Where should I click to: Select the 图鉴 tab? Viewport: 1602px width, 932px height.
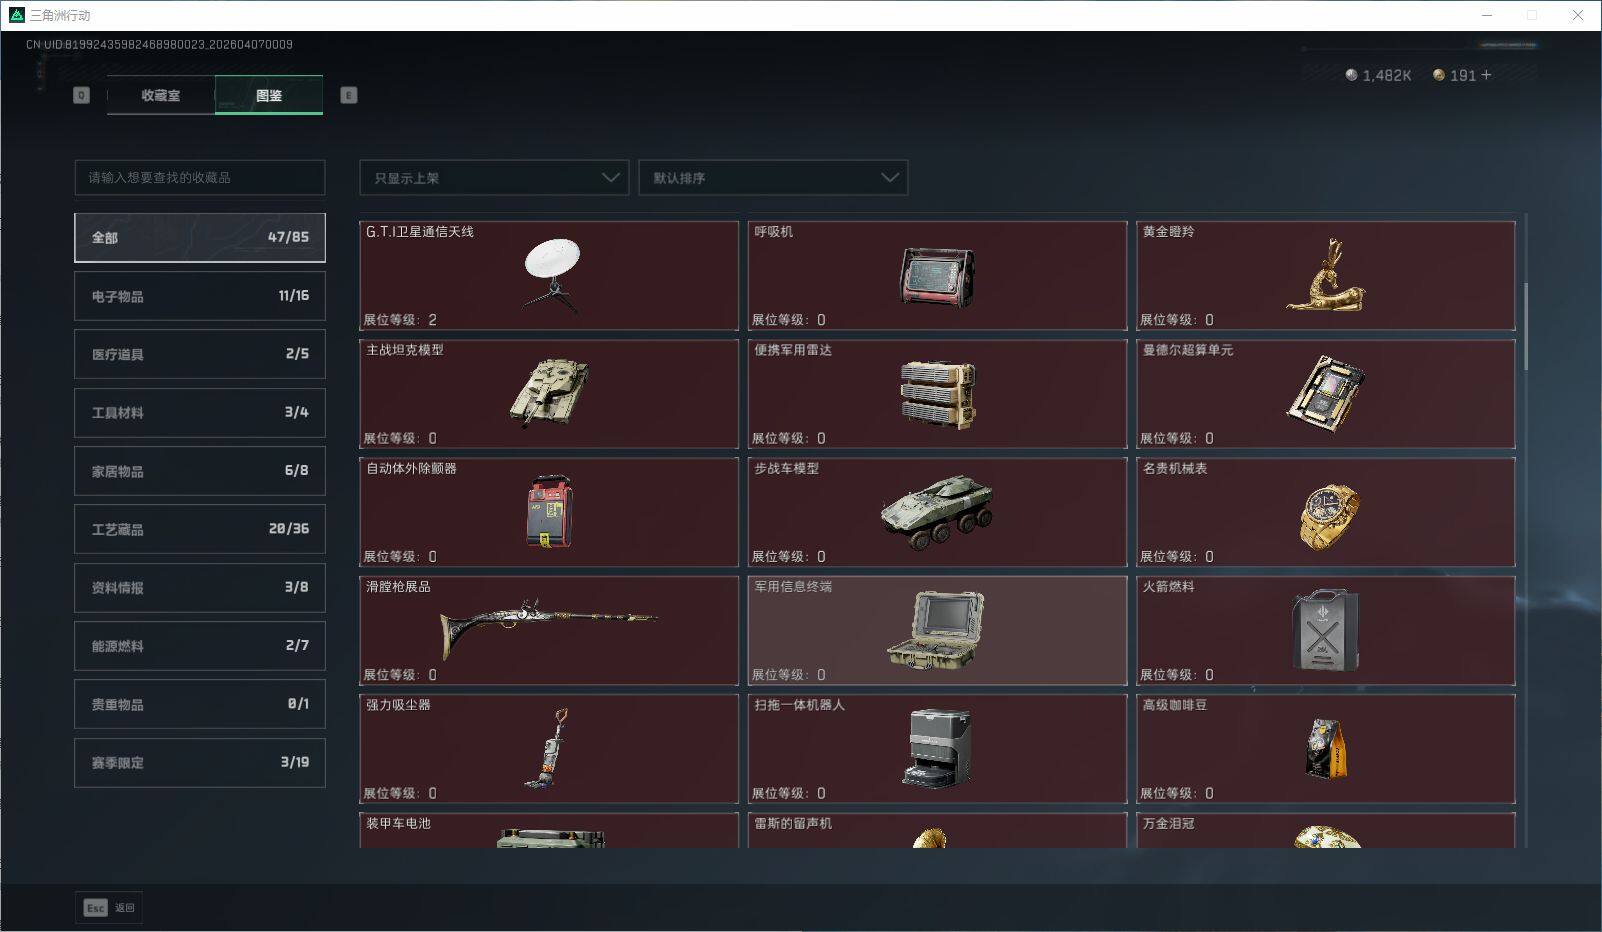(x=269, y=95)
